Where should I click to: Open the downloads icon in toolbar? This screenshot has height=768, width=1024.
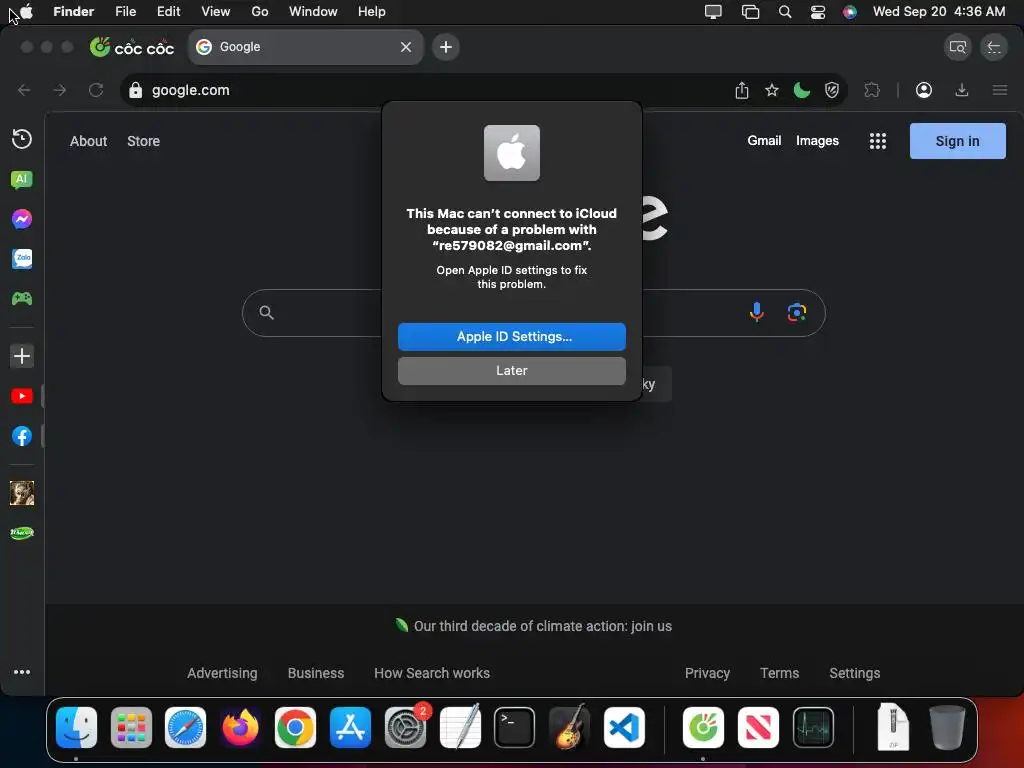tap(961, 90)
